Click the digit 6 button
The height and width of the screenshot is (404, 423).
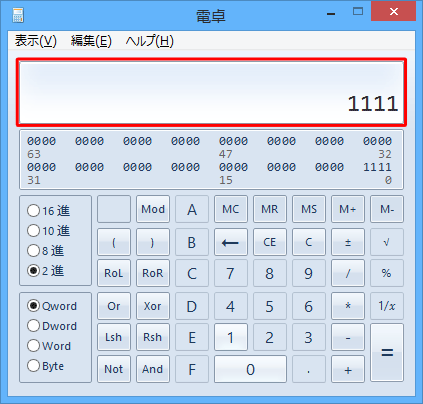pos(309,306)
